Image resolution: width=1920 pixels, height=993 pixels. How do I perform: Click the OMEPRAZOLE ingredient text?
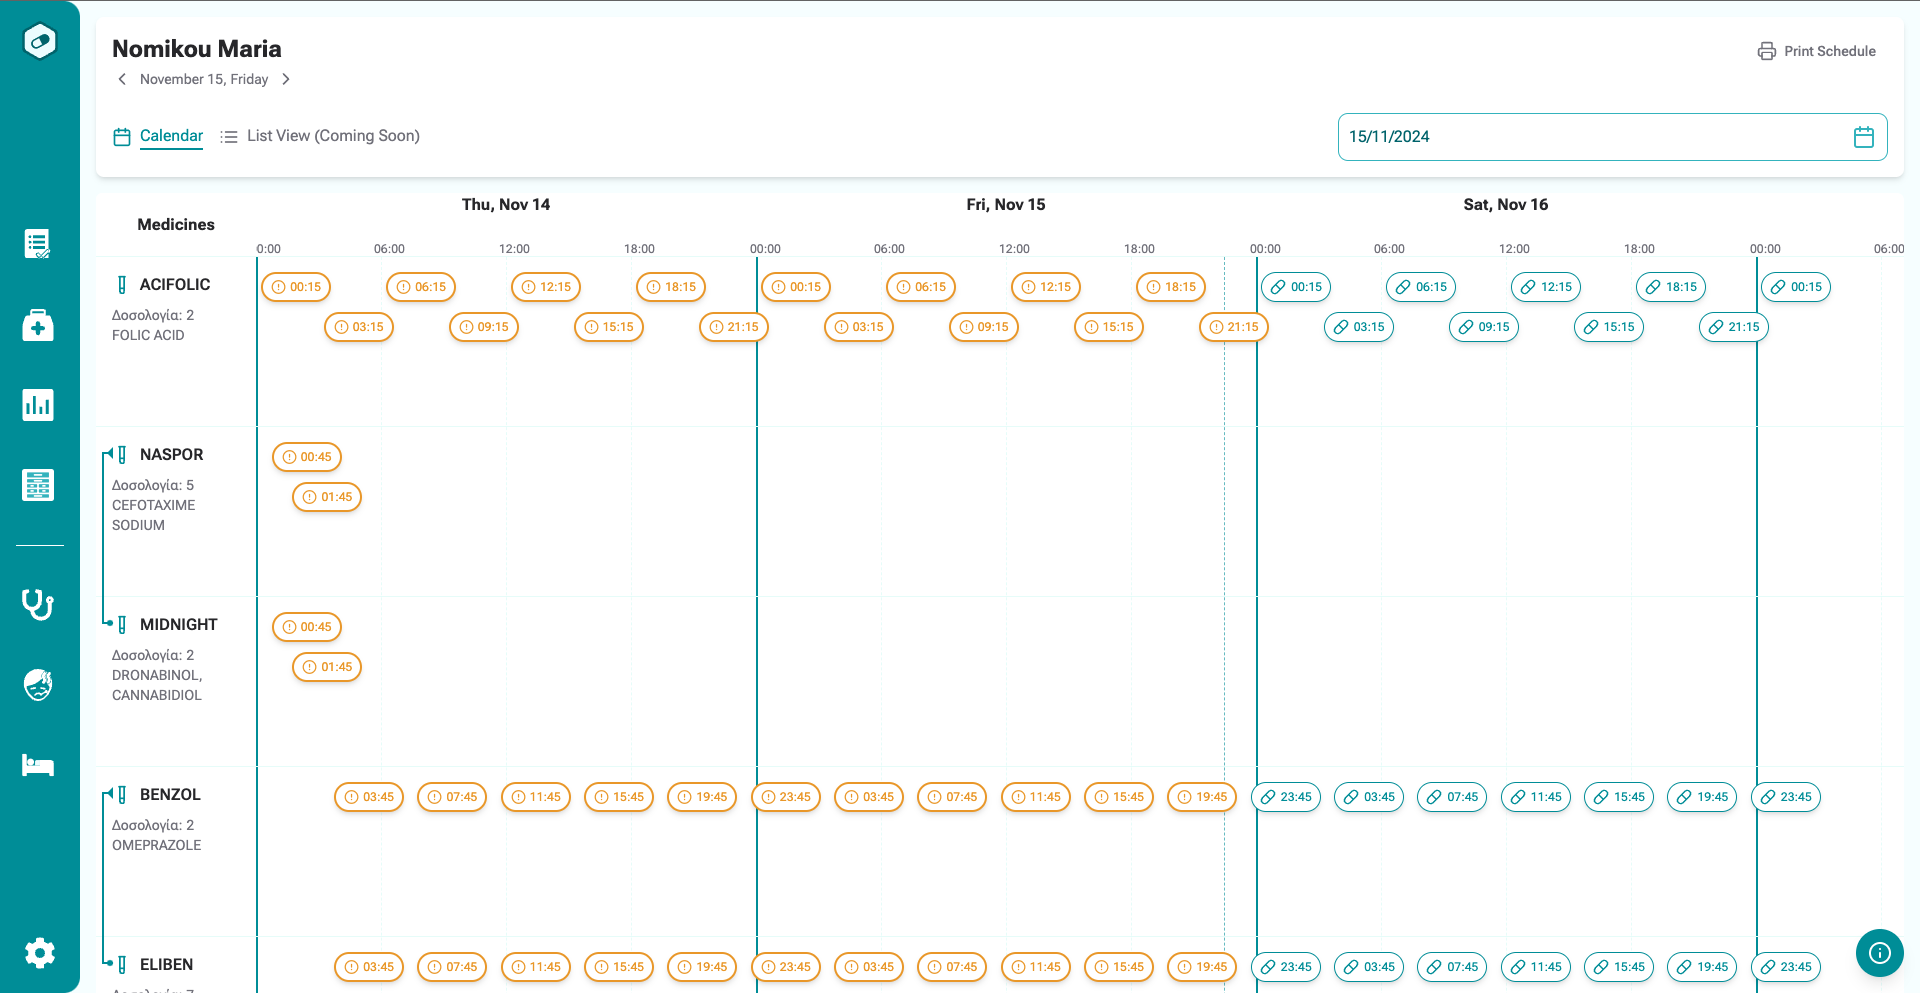157,845
